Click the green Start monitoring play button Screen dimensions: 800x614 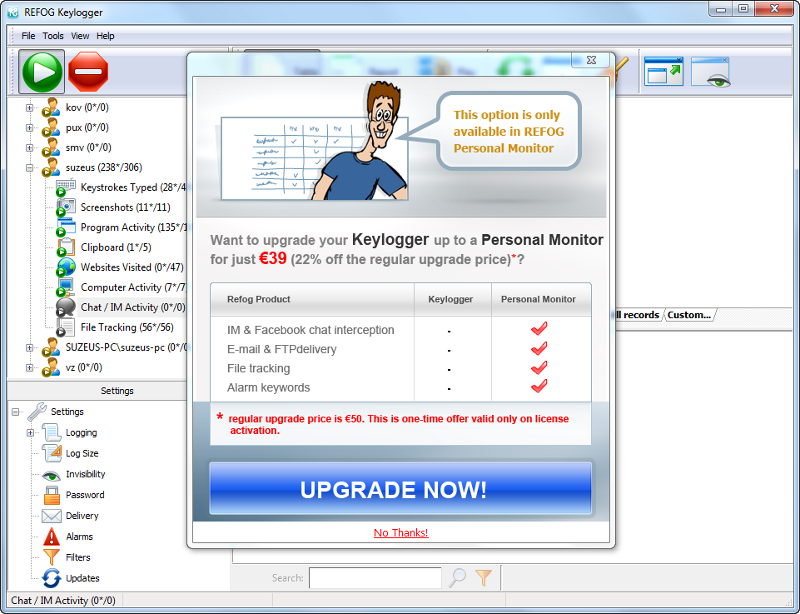(42, 72)
